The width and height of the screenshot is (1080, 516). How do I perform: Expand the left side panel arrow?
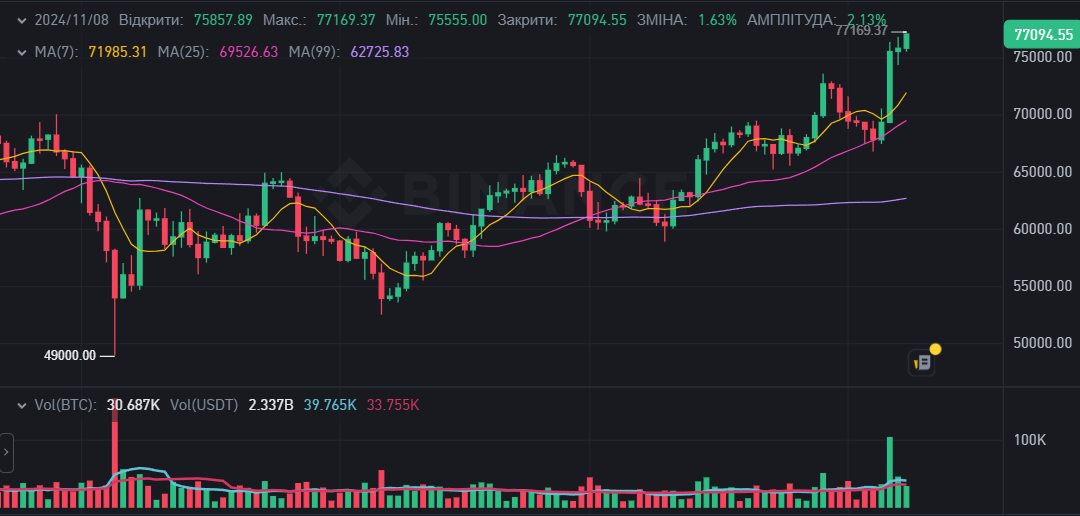[x=6, y=452]
